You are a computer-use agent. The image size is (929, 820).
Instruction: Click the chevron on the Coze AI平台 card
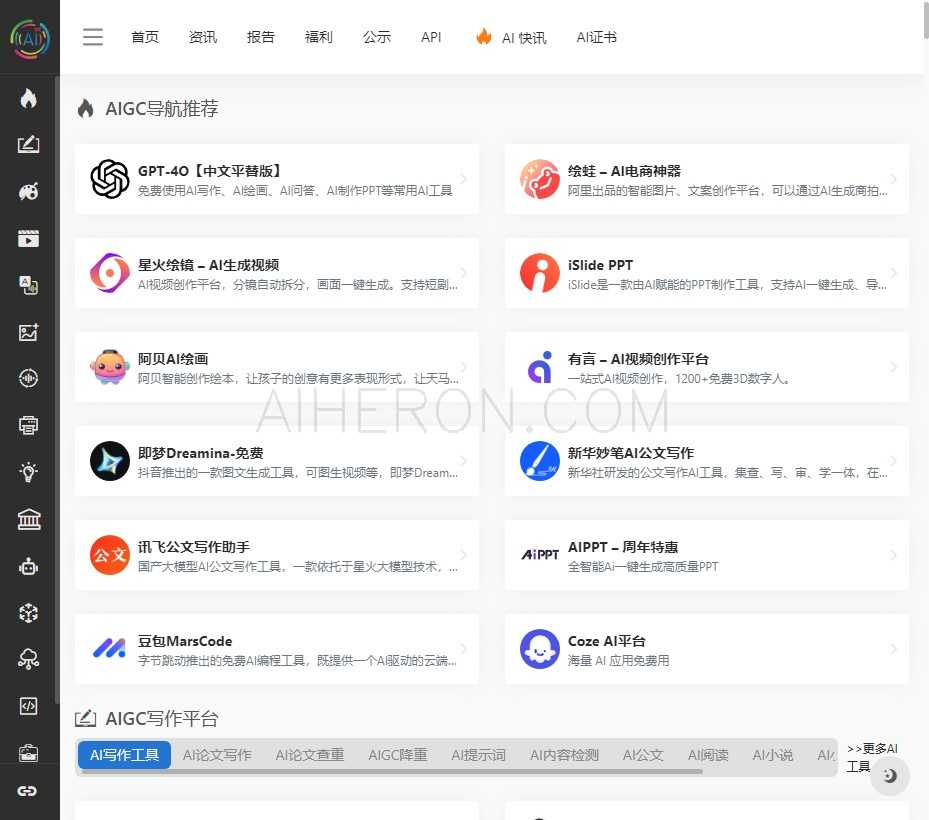click(x=893, y=649)
